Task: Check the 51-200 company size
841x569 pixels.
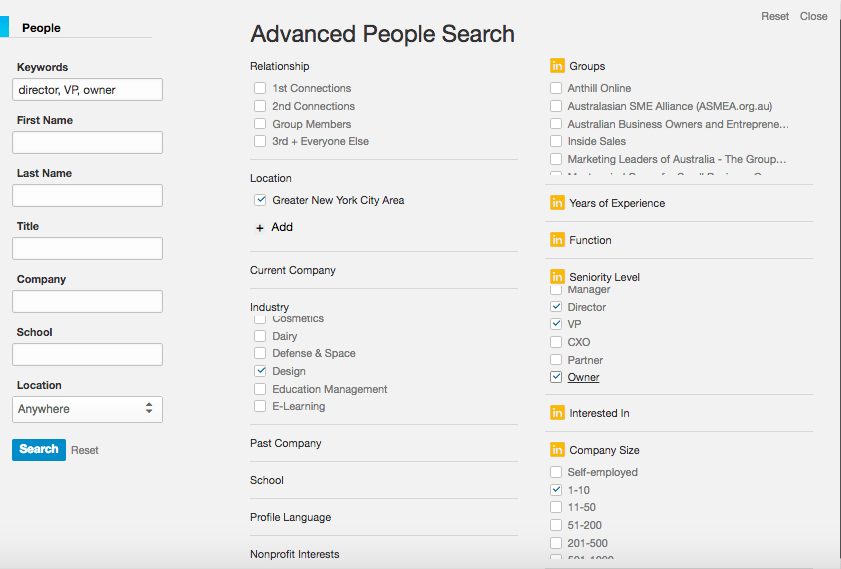Action: tap(556, 525)
